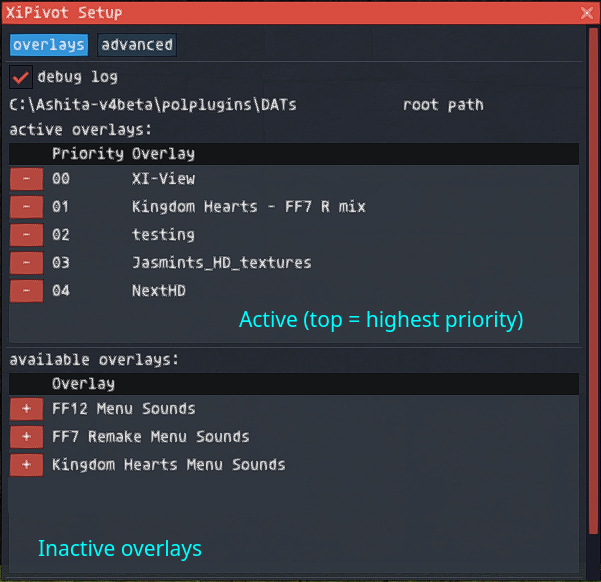Screen dimensions: 601x582
Task: Click the vertical scrollbar on the right
Action: (x=593, y=281)
